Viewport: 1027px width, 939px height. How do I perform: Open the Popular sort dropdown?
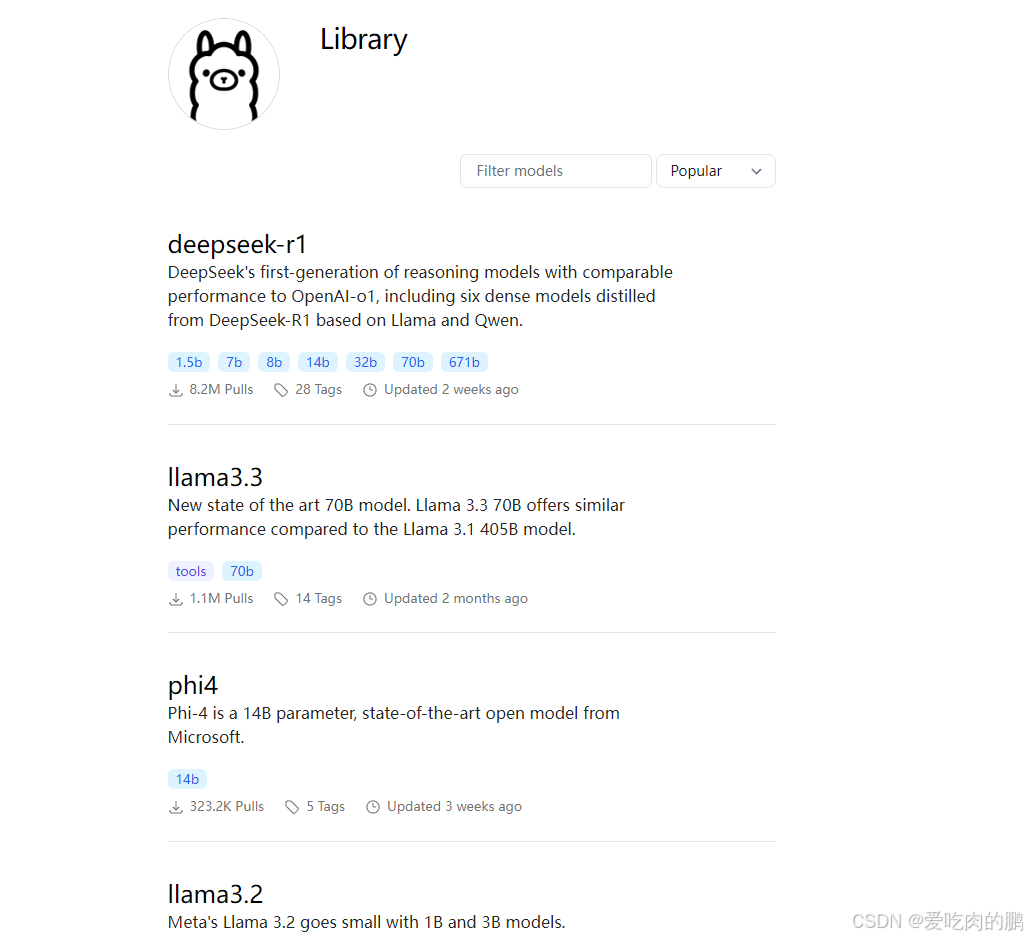[x=716, y=171]
